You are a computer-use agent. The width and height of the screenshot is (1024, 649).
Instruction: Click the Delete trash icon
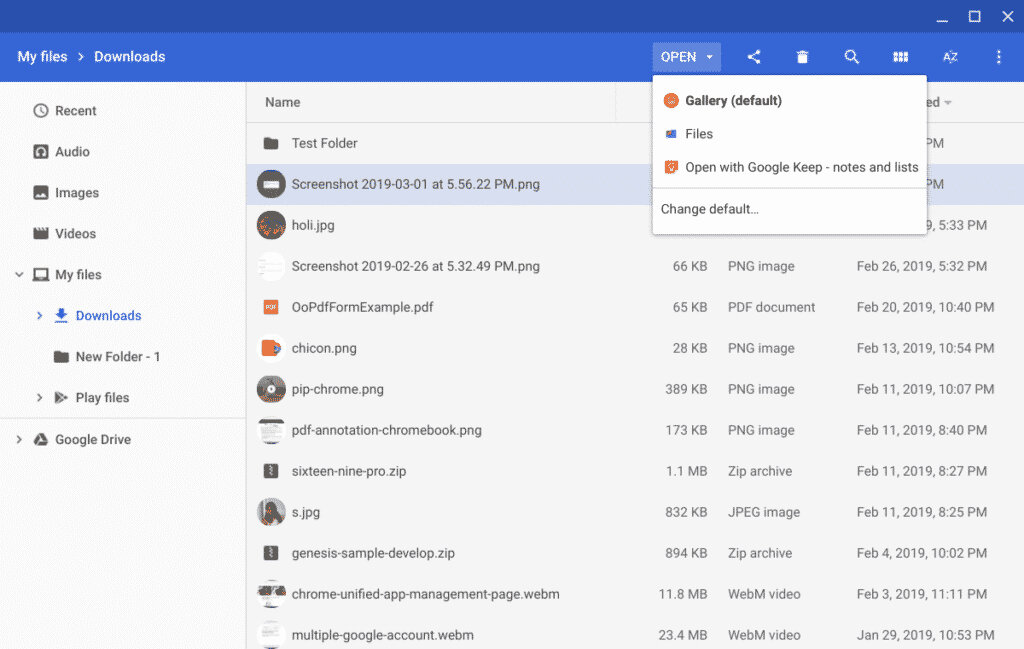pos(802,57)
